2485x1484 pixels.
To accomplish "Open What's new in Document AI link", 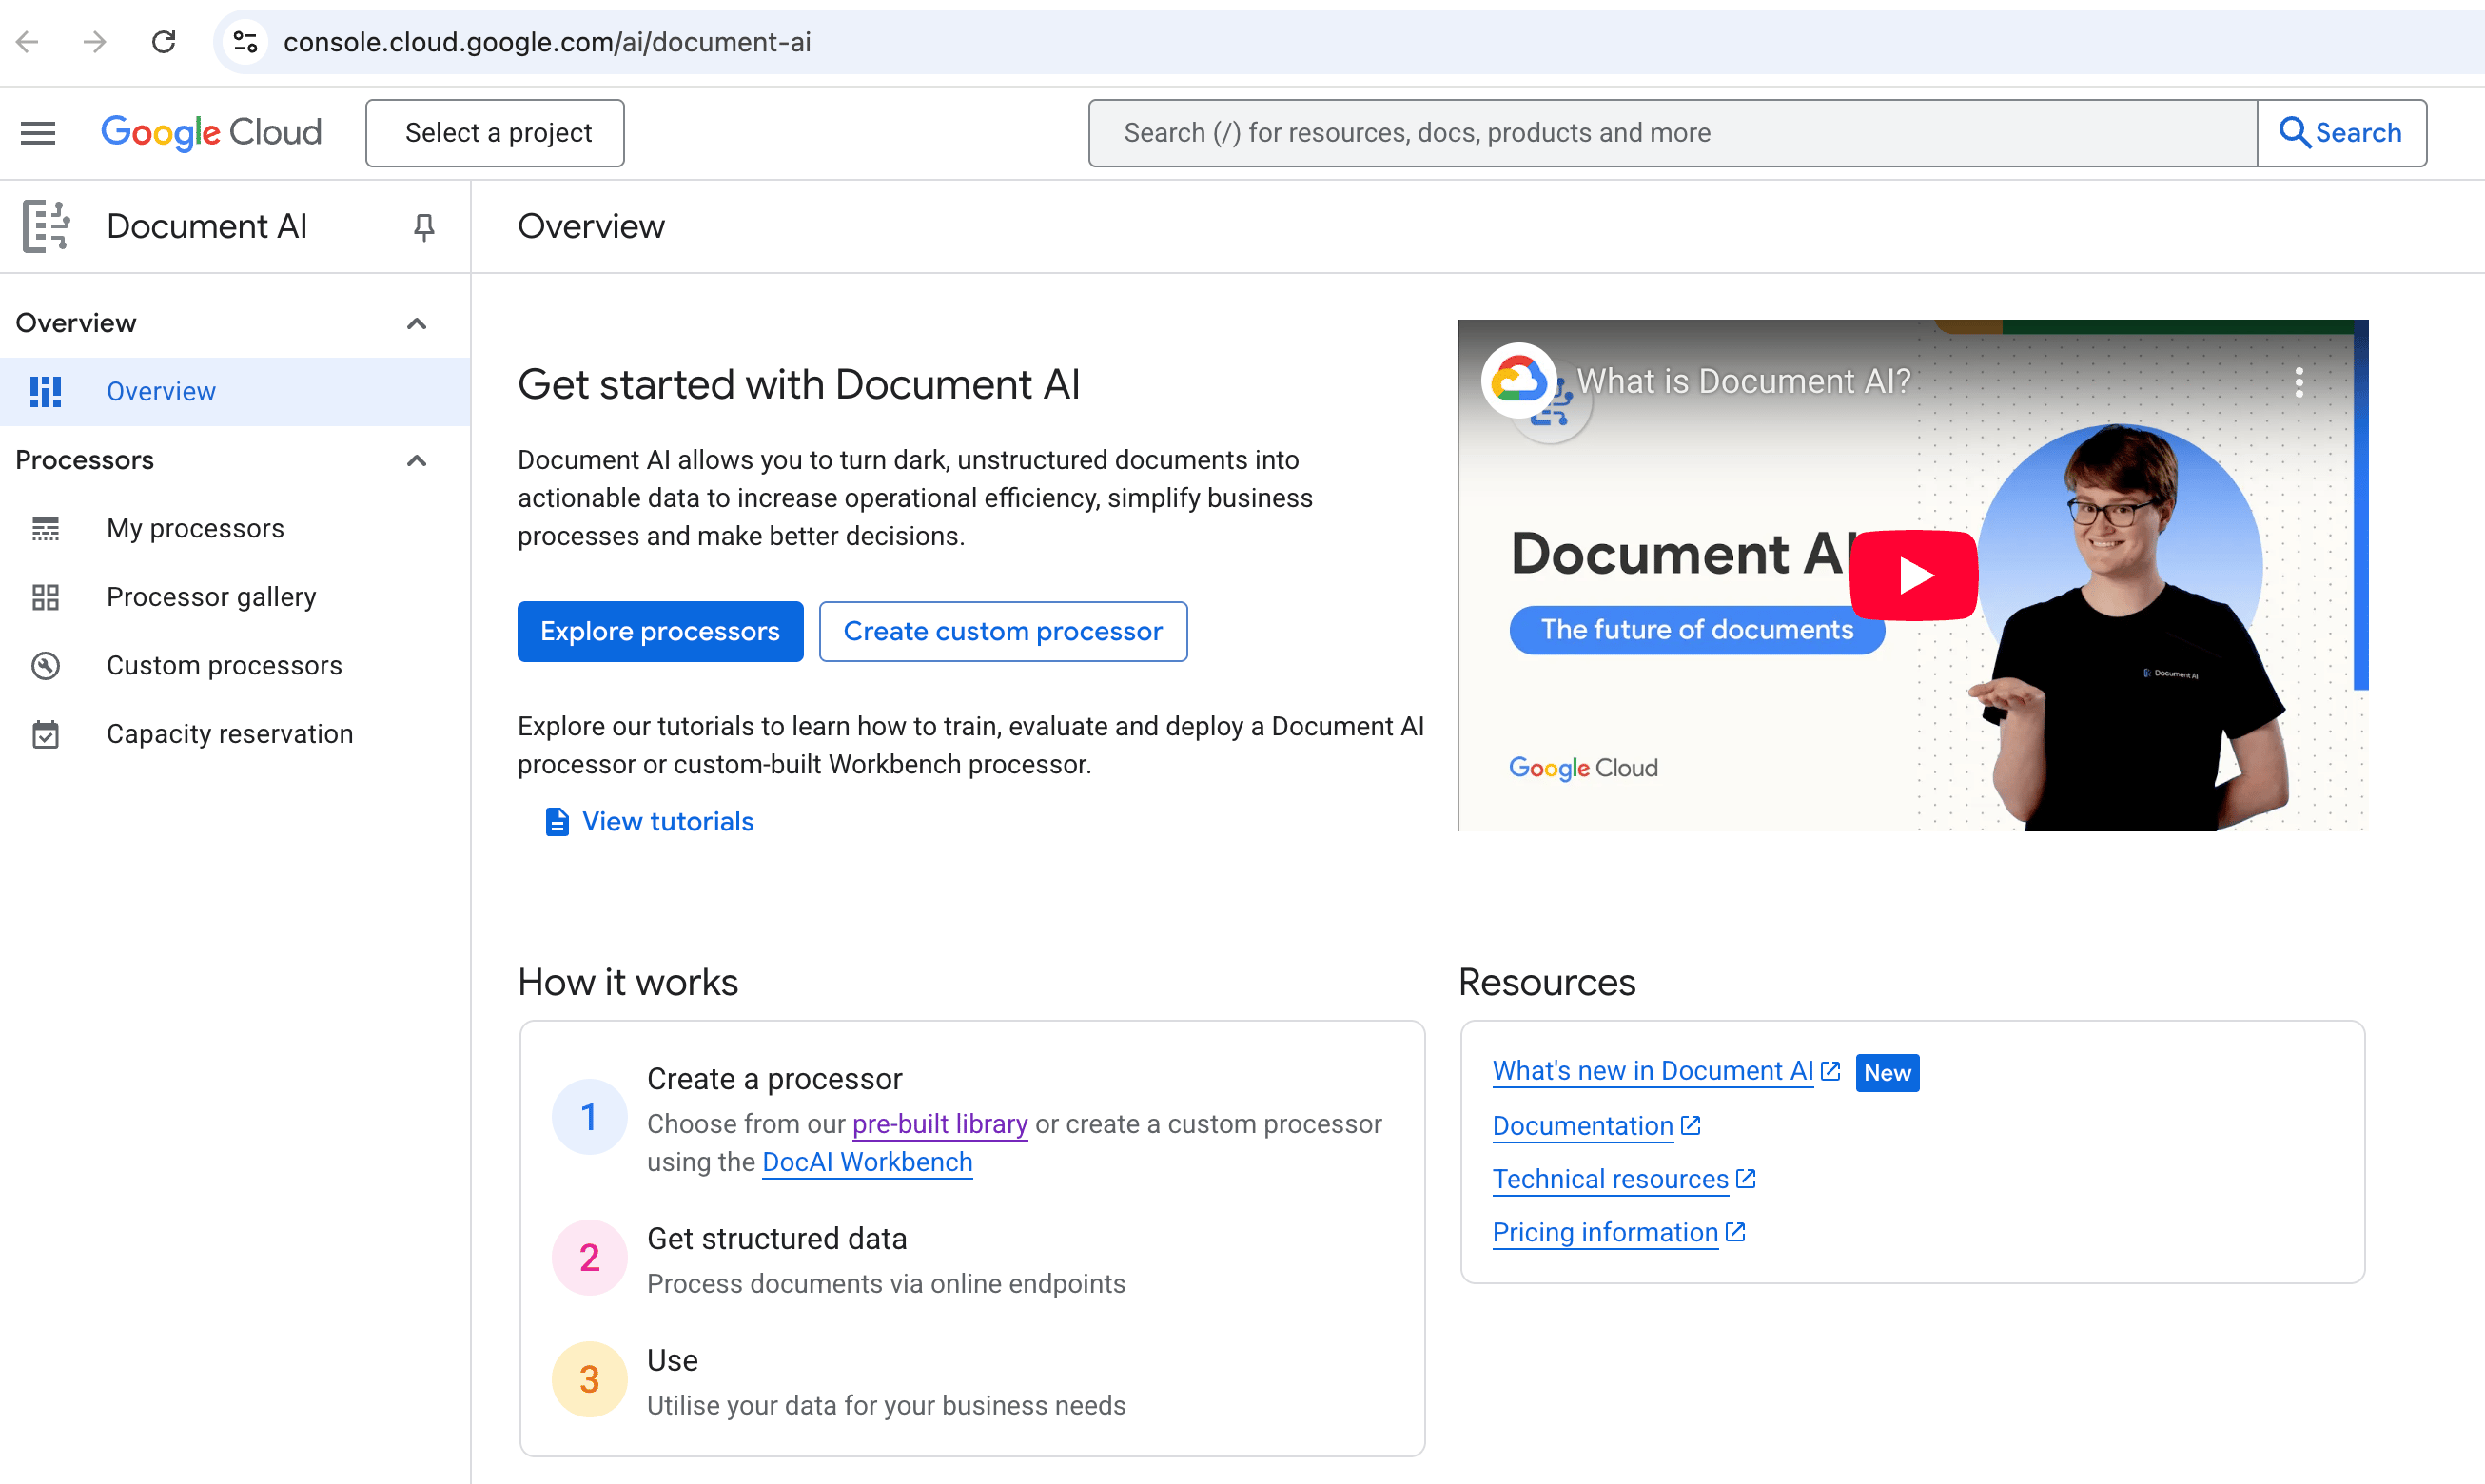I will (x=1653, y=1071).
